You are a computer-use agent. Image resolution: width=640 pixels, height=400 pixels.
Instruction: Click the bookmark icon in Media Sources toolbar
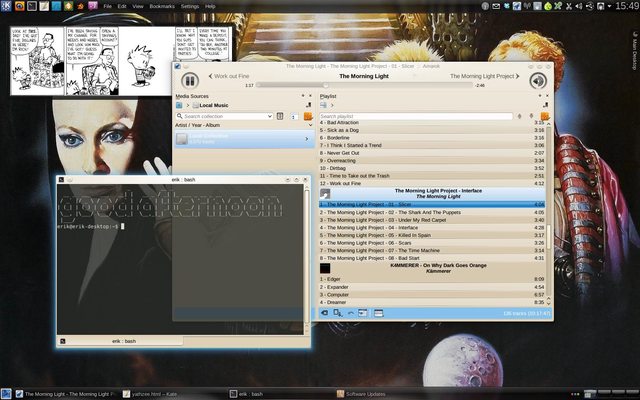309,105
